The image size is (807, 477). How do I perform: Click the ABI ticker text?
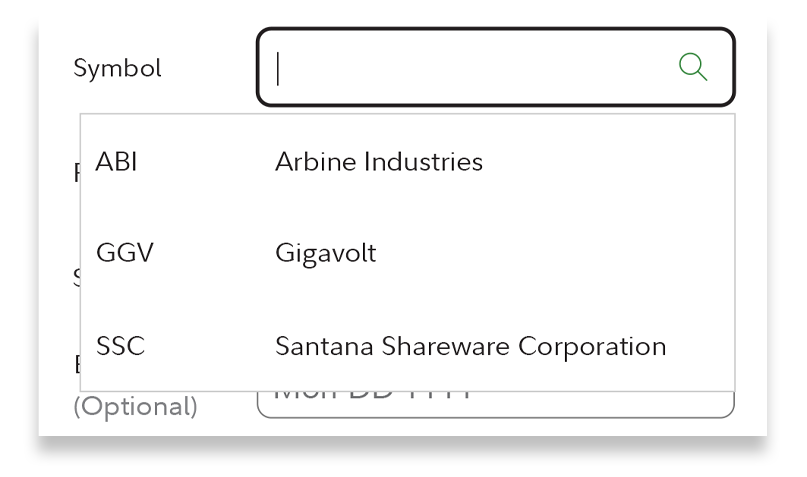coord(116,161)
